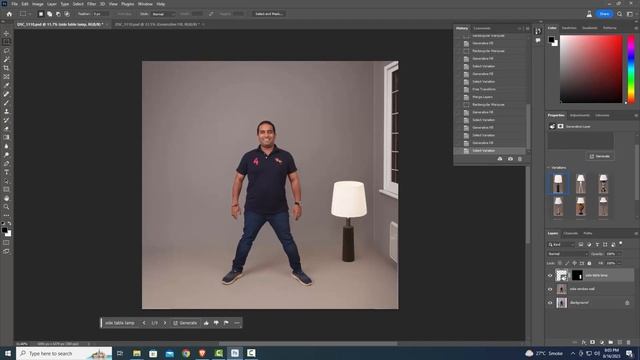Choose New Selection mode icon
This screenshot has width=640, height=360.
[x=41, y=14]
